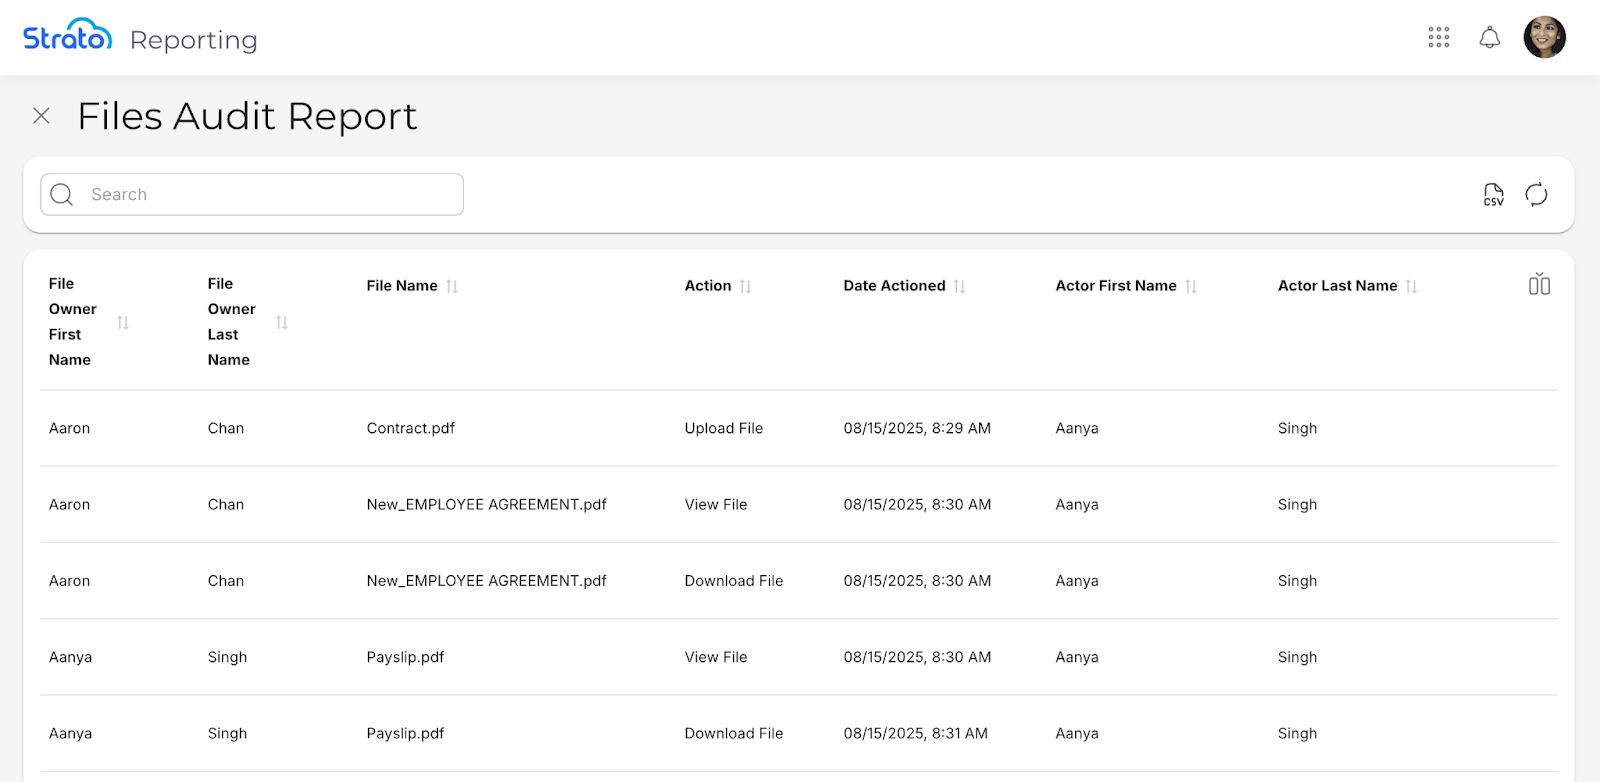1600x782 pixels.
Task: Open the notifications bell
Action: [1489, 38]
